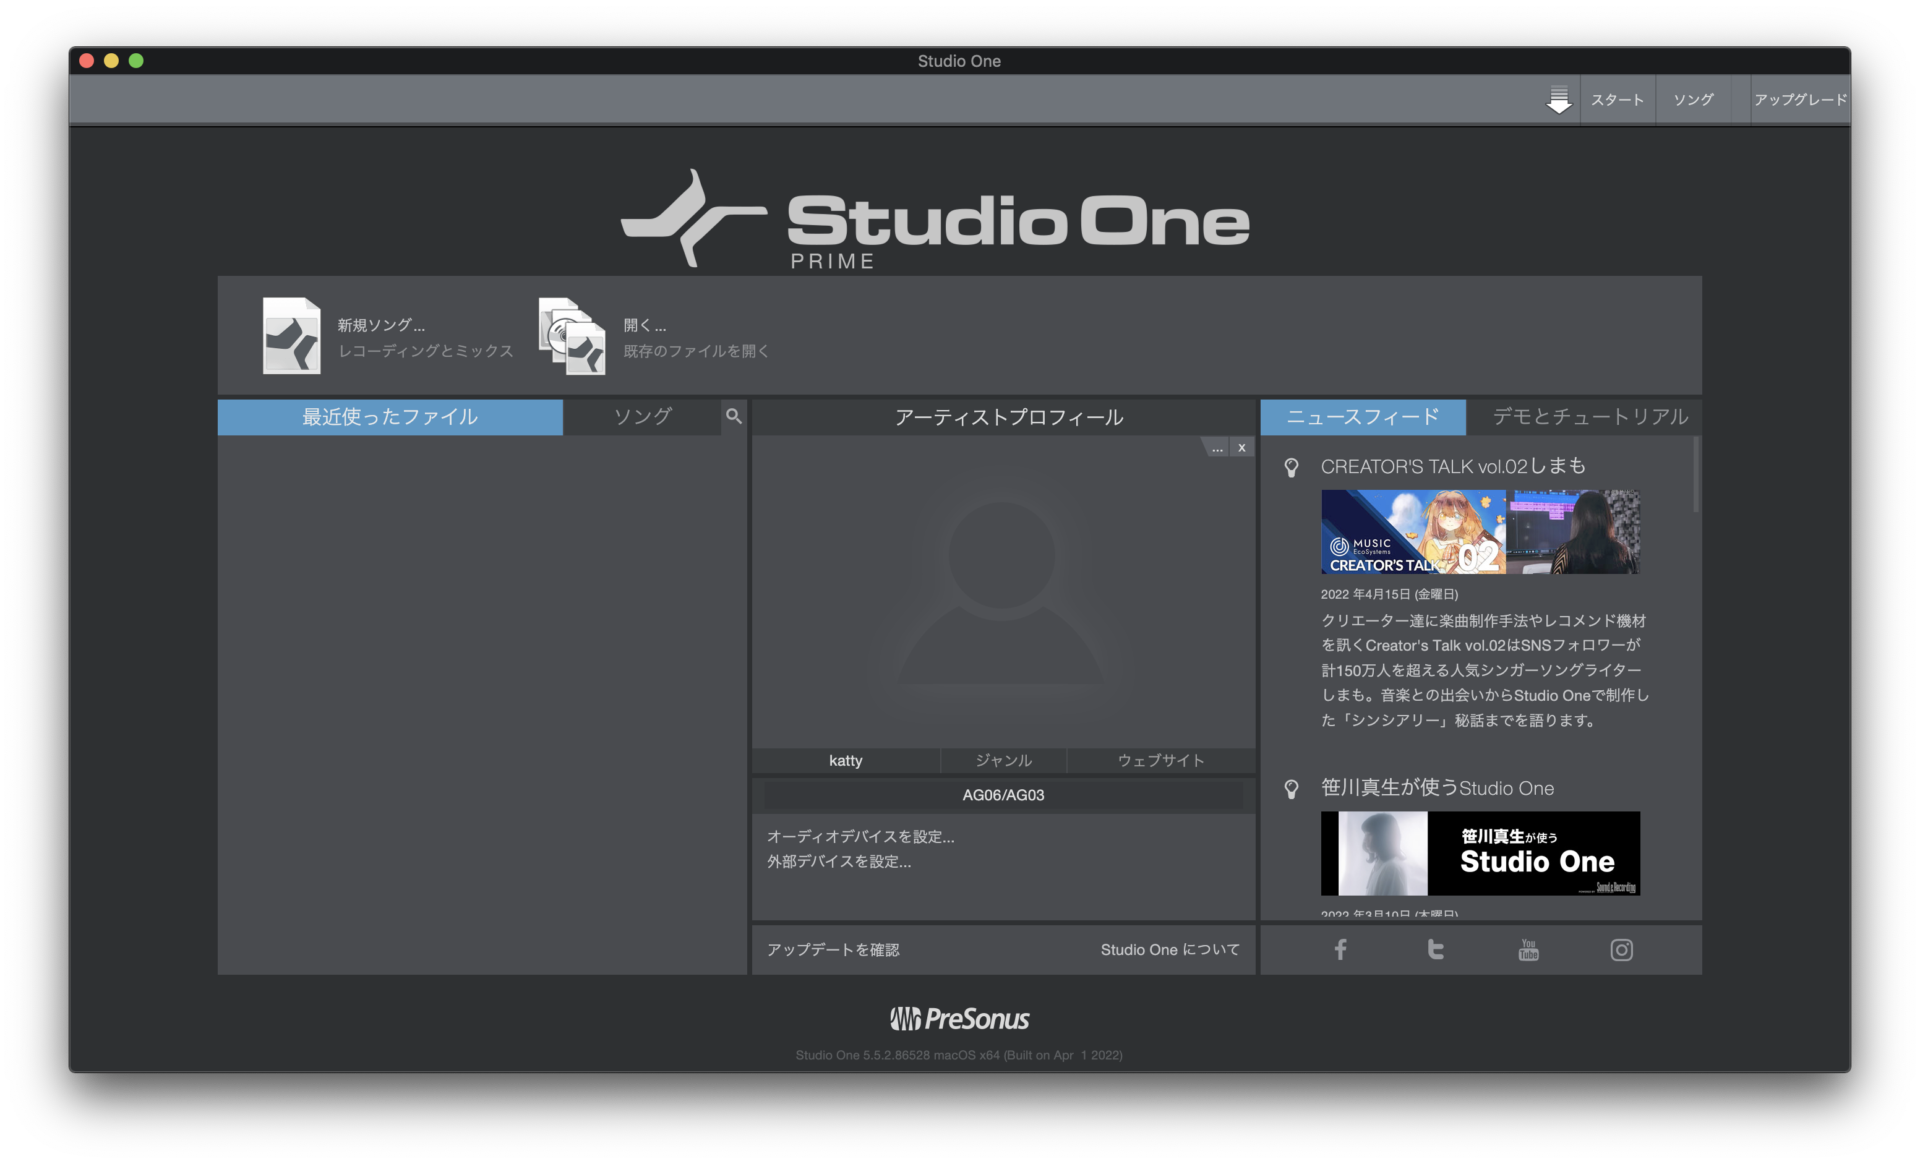
Task: Click the ジャンル genre field
Action: [x=1003, y=761]
